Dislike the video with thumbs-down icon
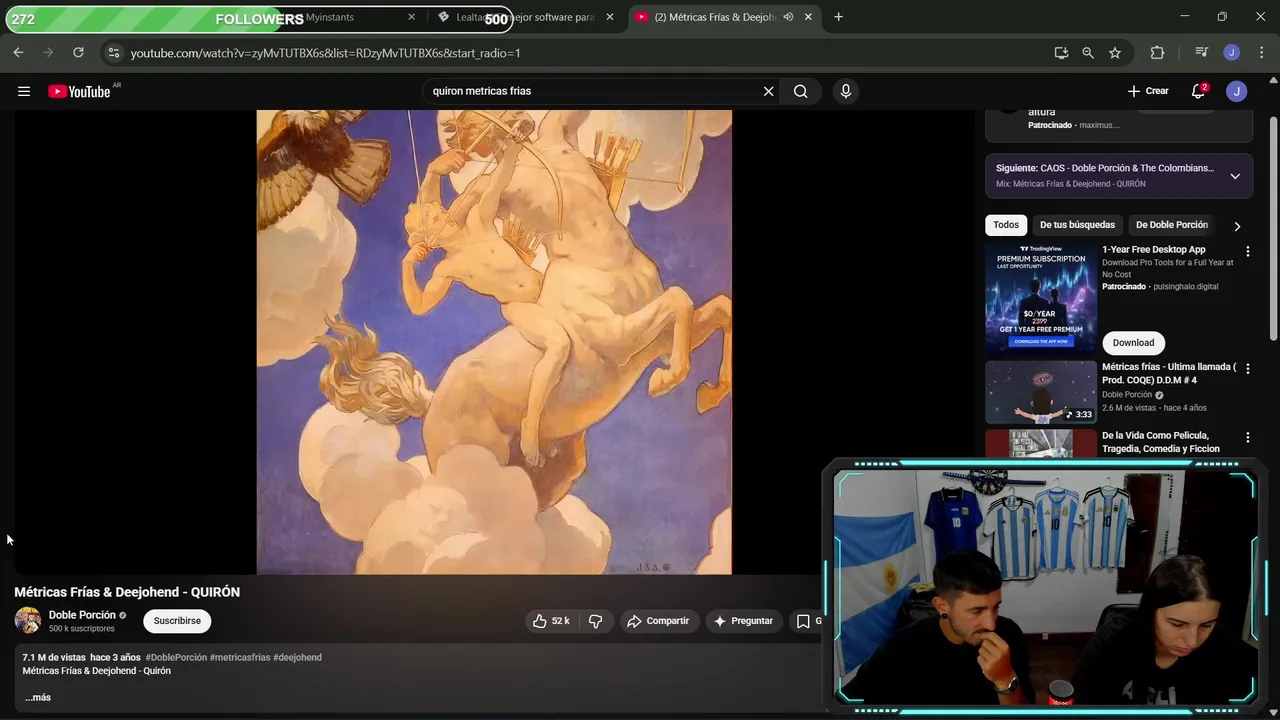 [x=595, y=621]
